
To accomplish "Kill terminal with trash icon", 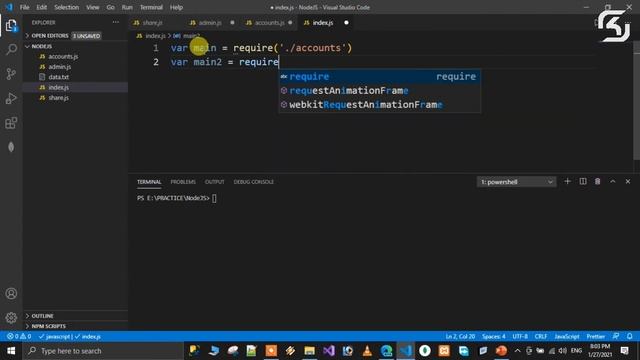I will [x=598, y=182].
